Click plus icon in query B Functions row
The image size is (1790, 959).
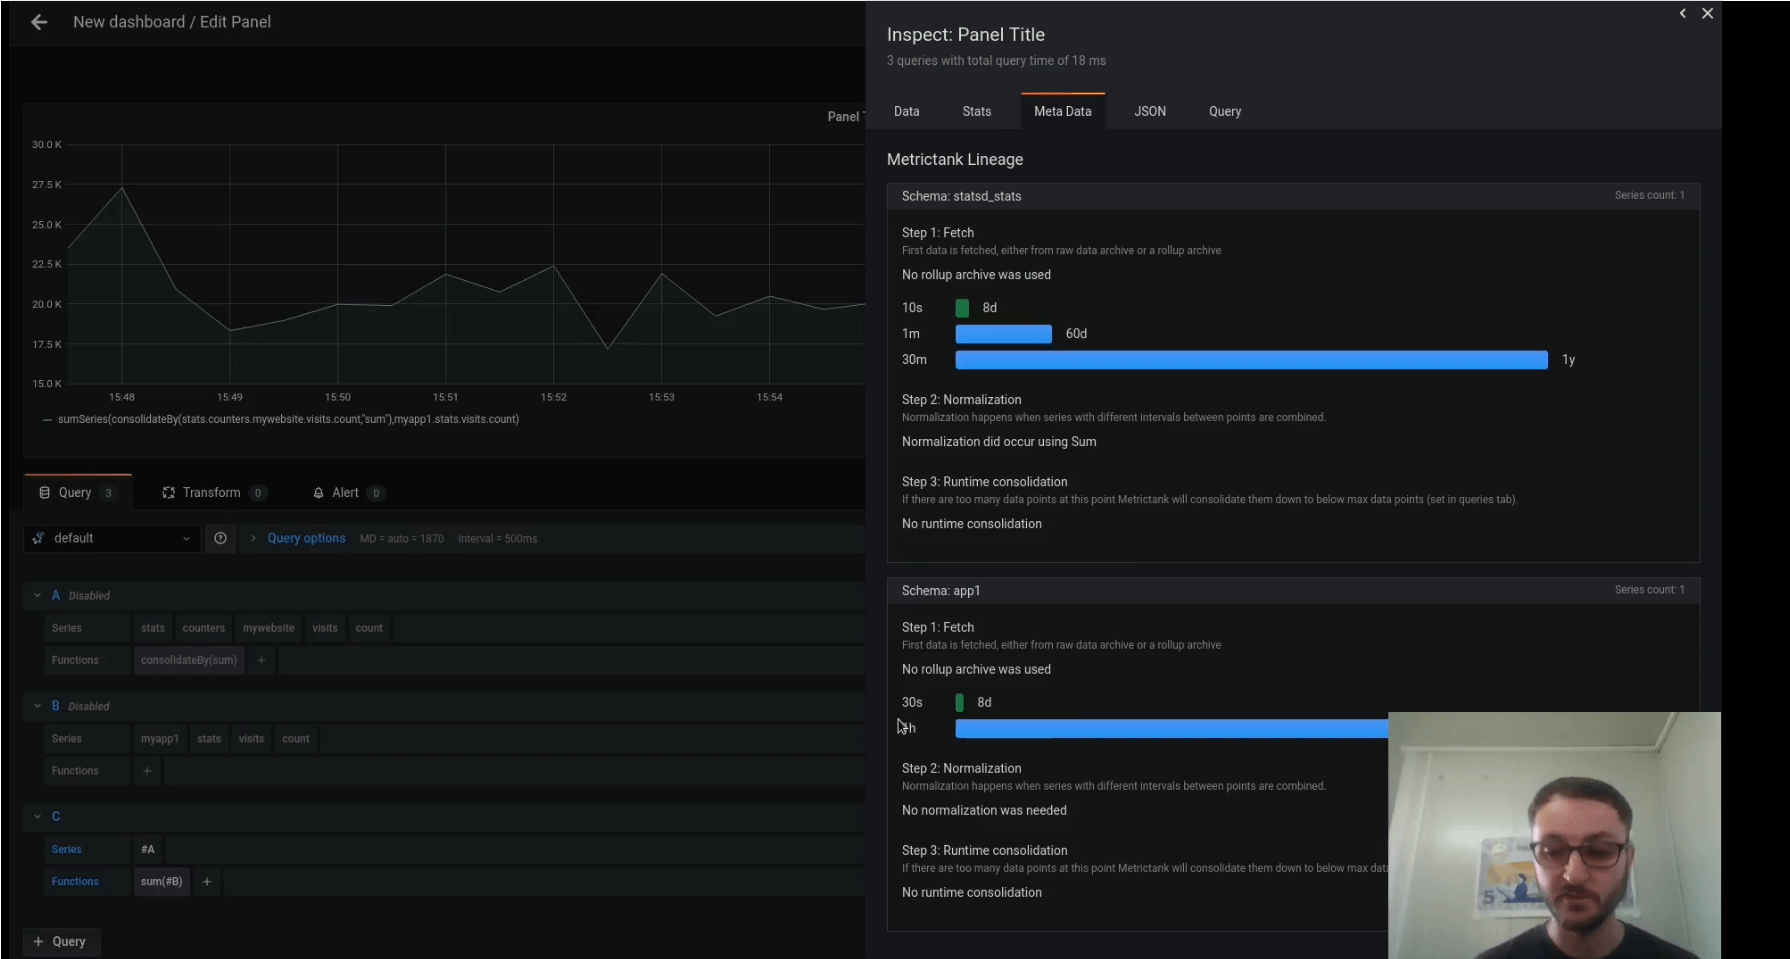click(x=147, y=771)
